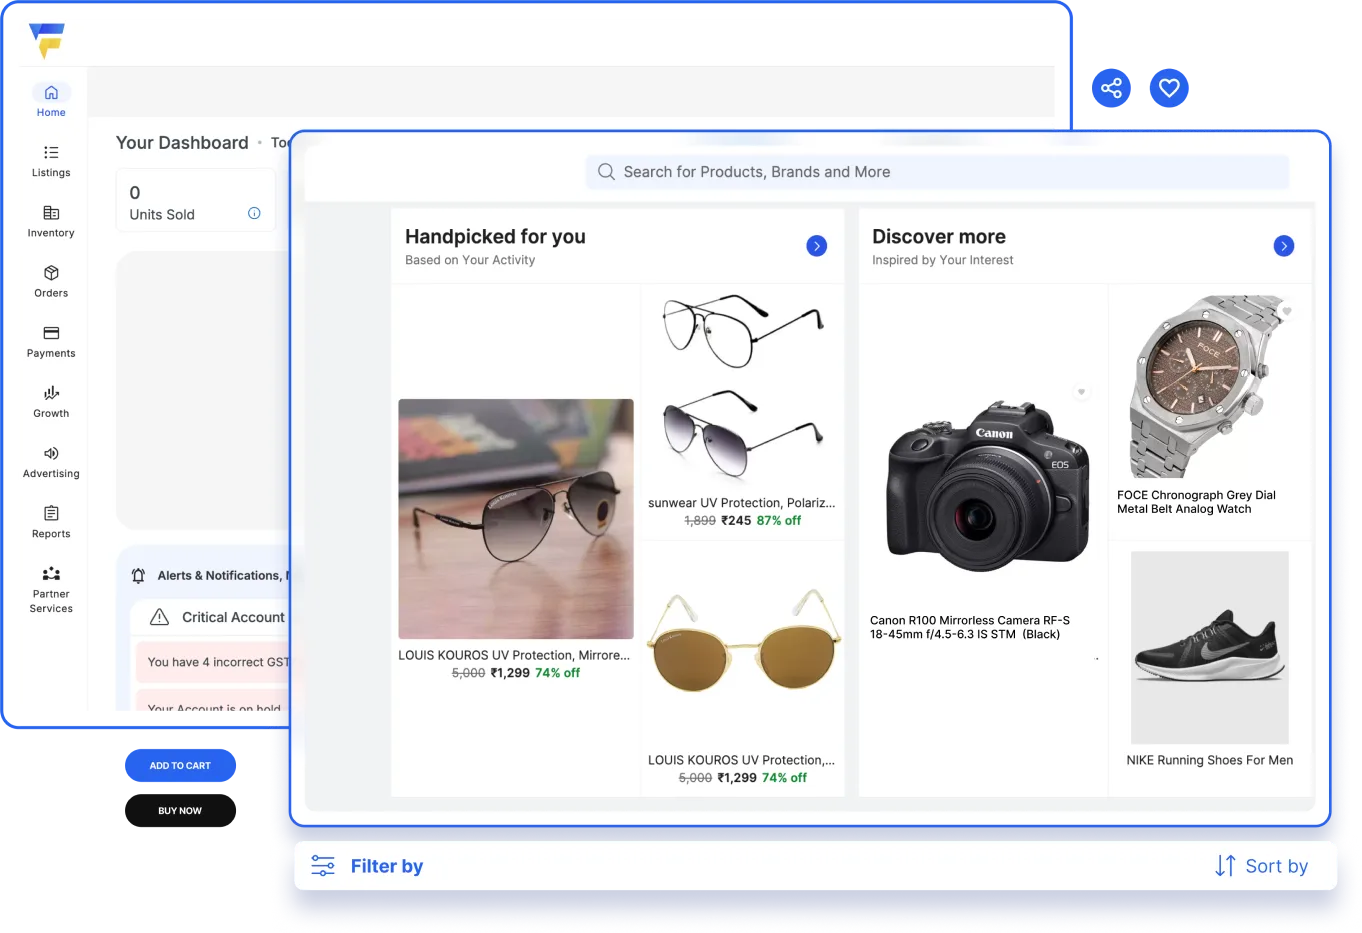Viewport: 1362px width, 933px height.
Task: Open Partner Services menu item
Action: (51, 589)
